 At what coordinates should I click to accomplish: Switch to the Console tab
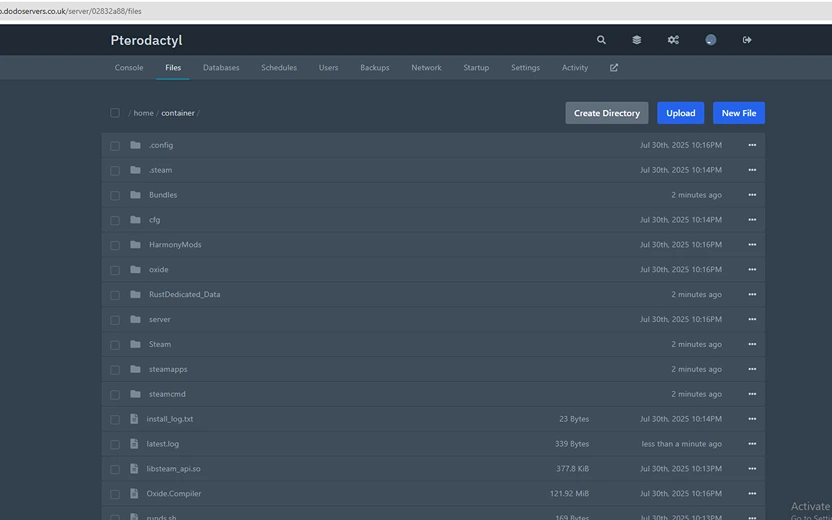(x=129, y=68)
